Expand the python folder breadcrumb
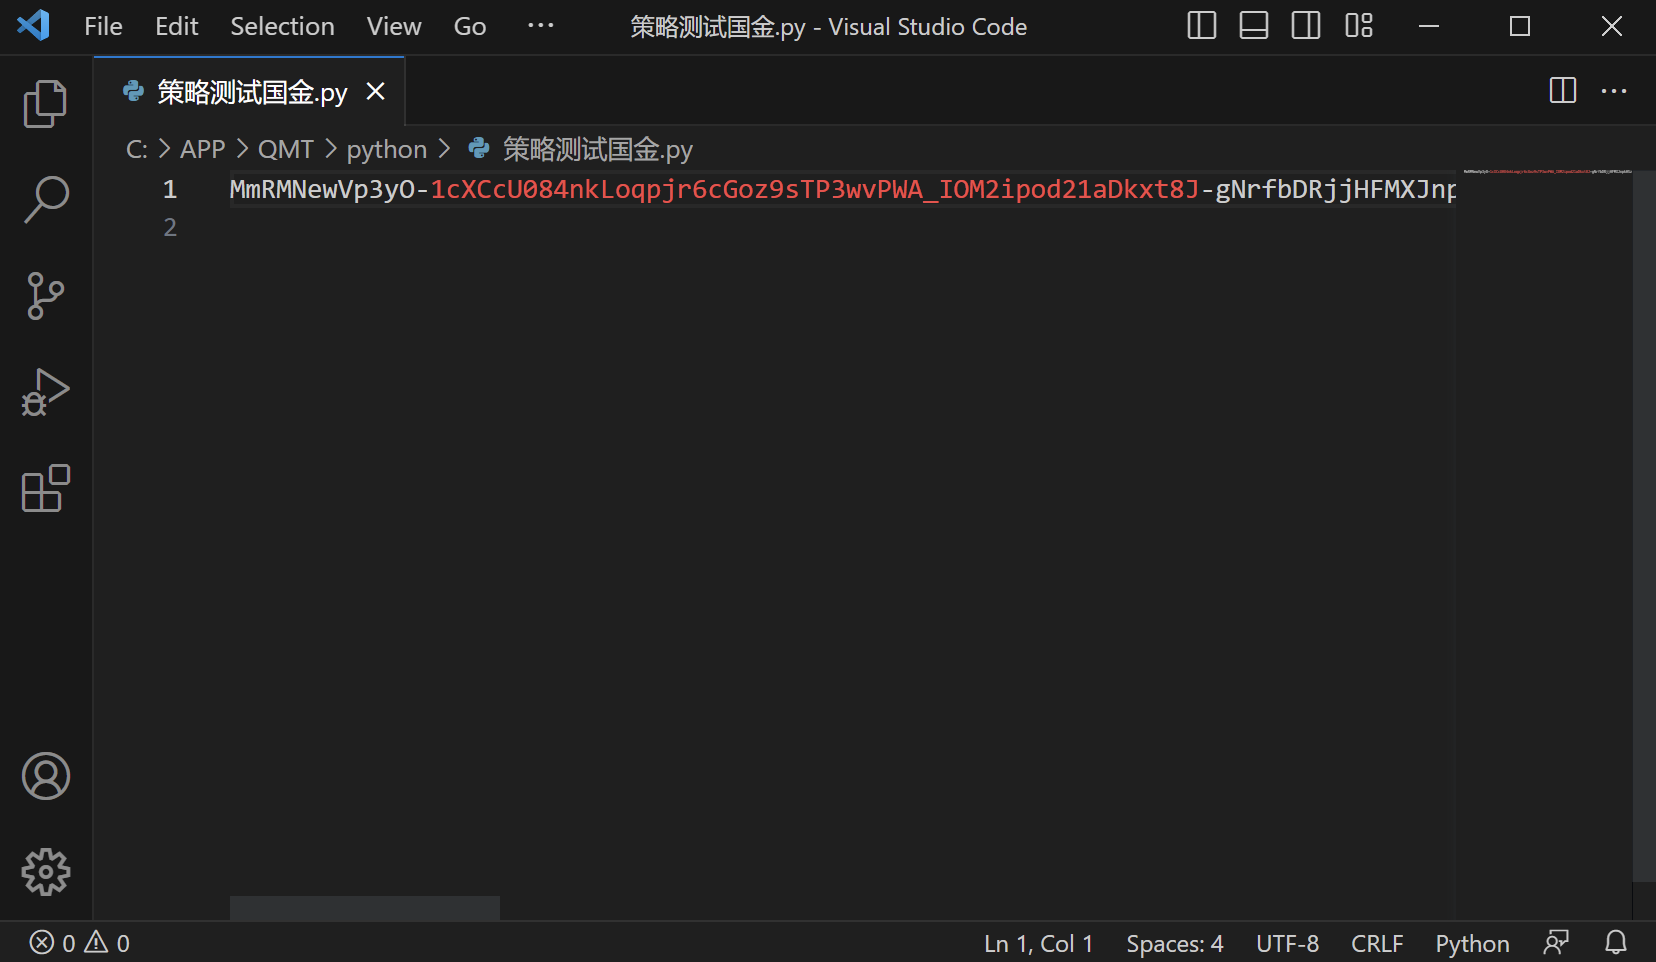 [386, 149]
